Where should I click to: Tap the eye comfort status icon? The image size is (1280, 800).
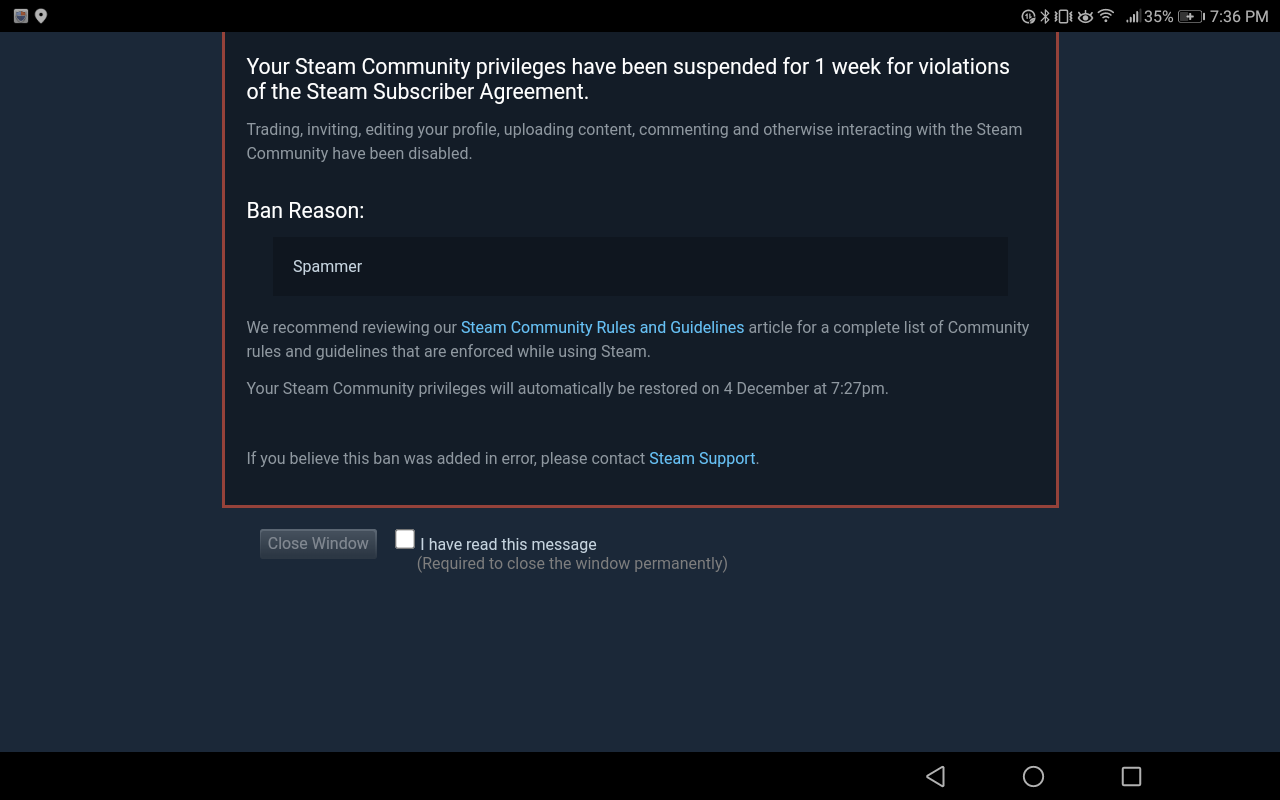point(1085,16)
